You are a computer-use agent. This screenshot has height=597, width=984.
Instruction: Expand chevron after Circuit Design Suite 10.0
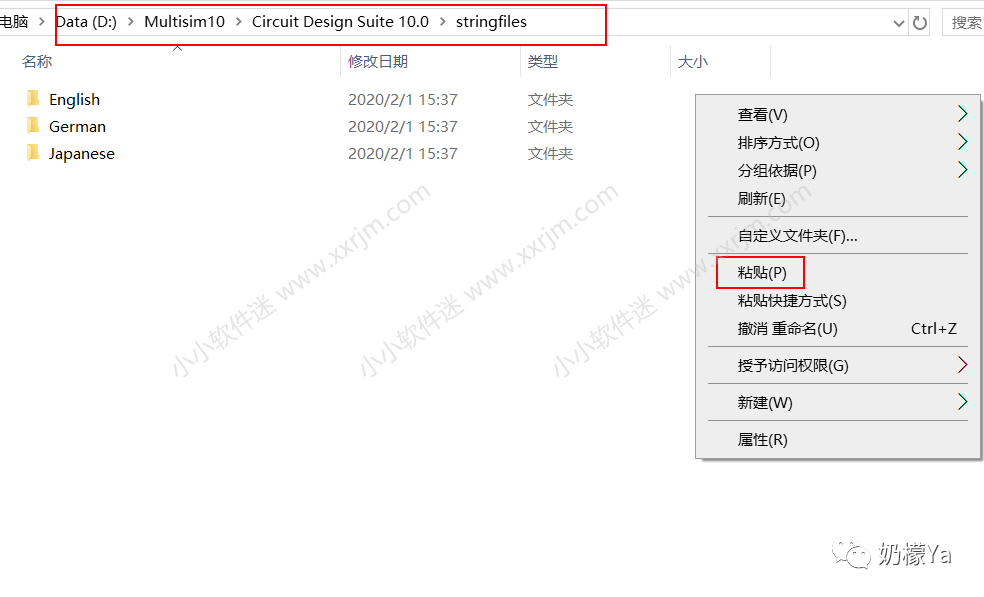[x=442, y=22]
